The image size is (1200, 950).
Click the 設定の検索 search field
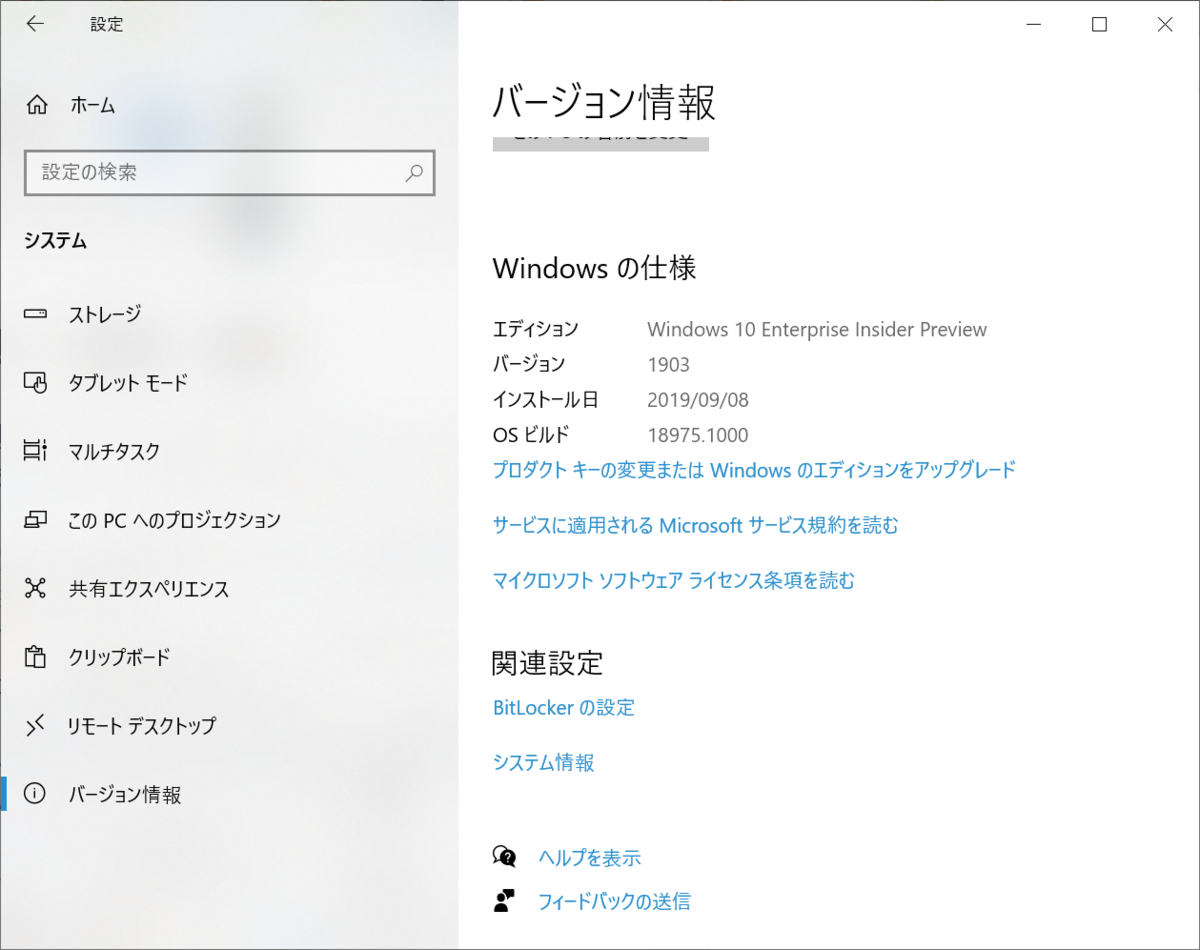[x=229, y=172]
